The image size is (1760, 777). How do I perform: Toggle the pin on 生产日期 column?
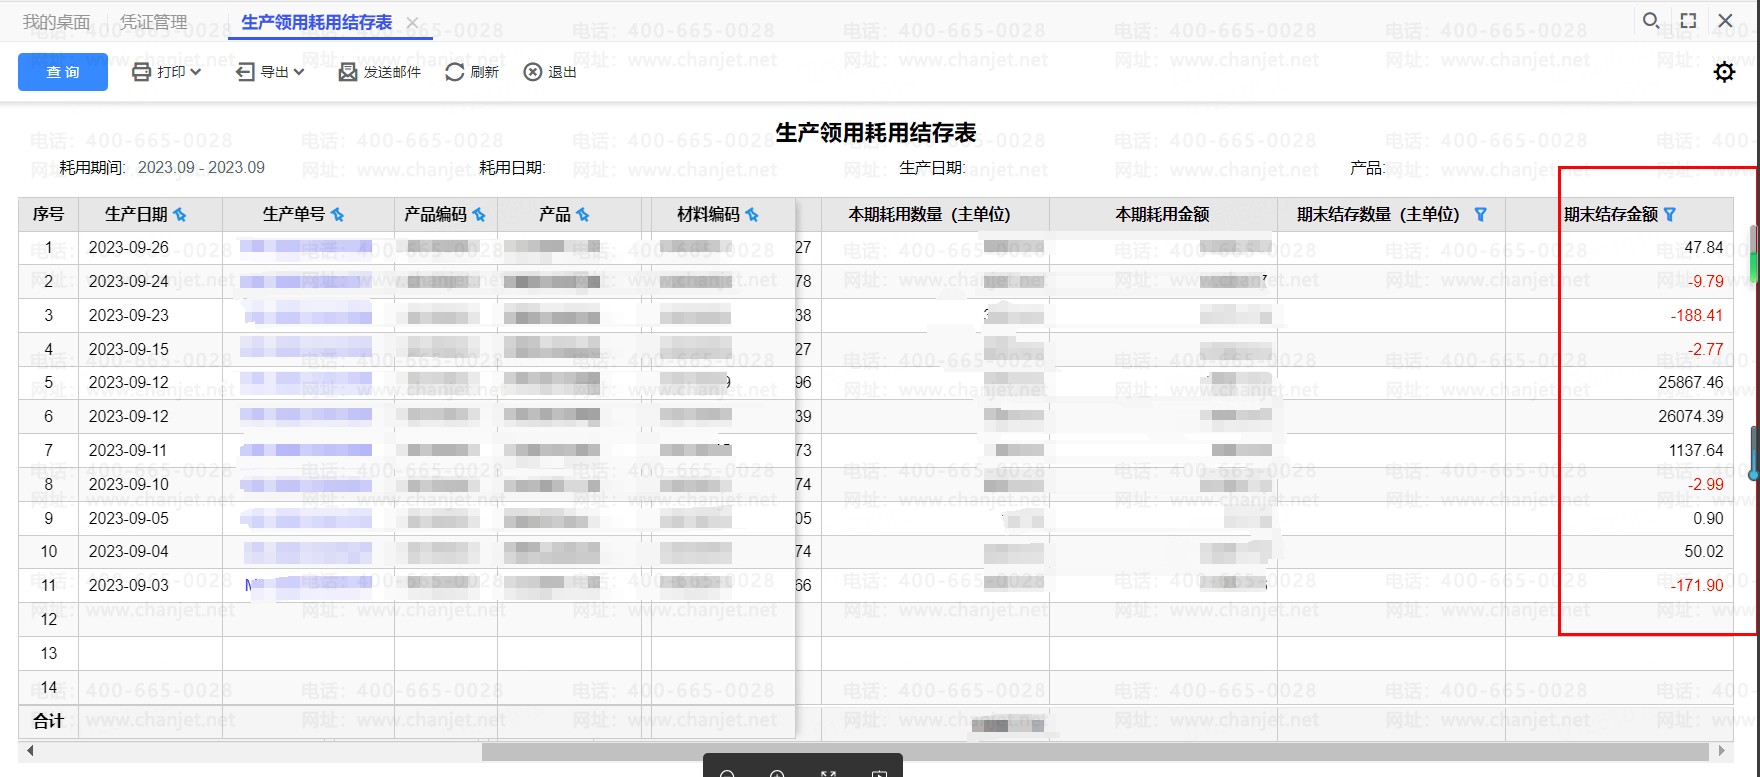tap(180, 215)
